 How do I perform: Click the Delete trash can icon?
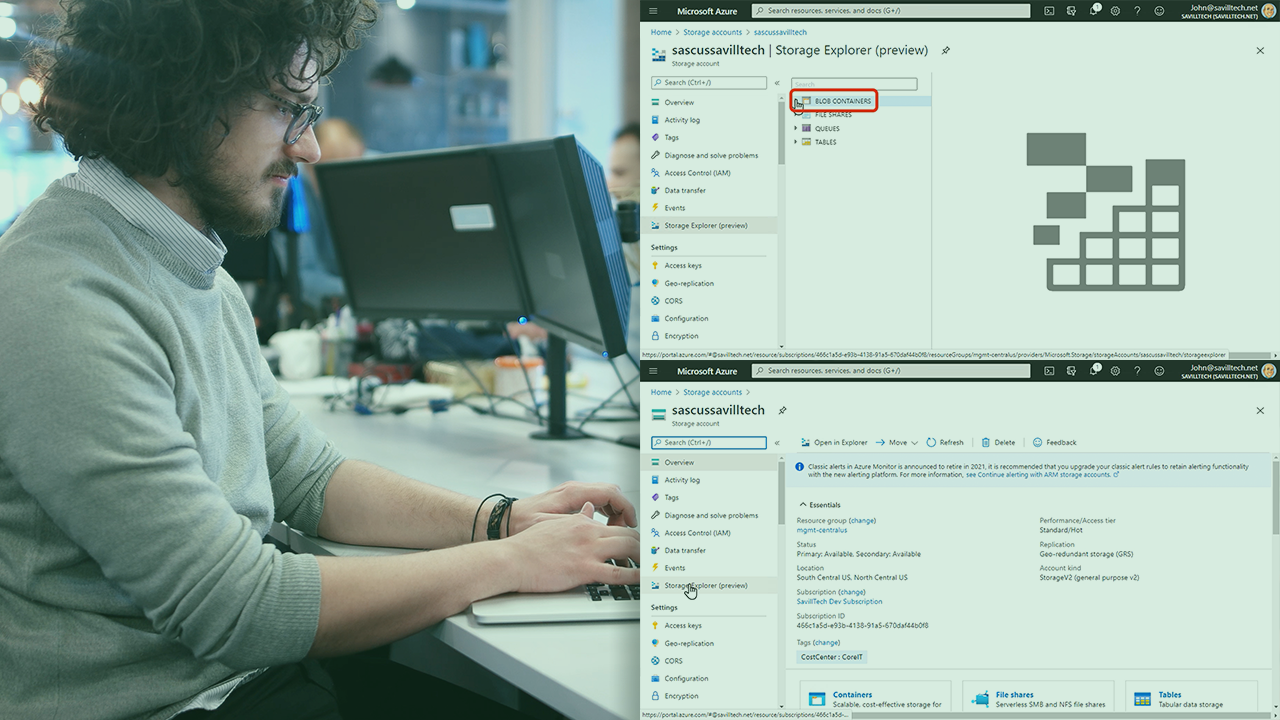tap(986, 442)
